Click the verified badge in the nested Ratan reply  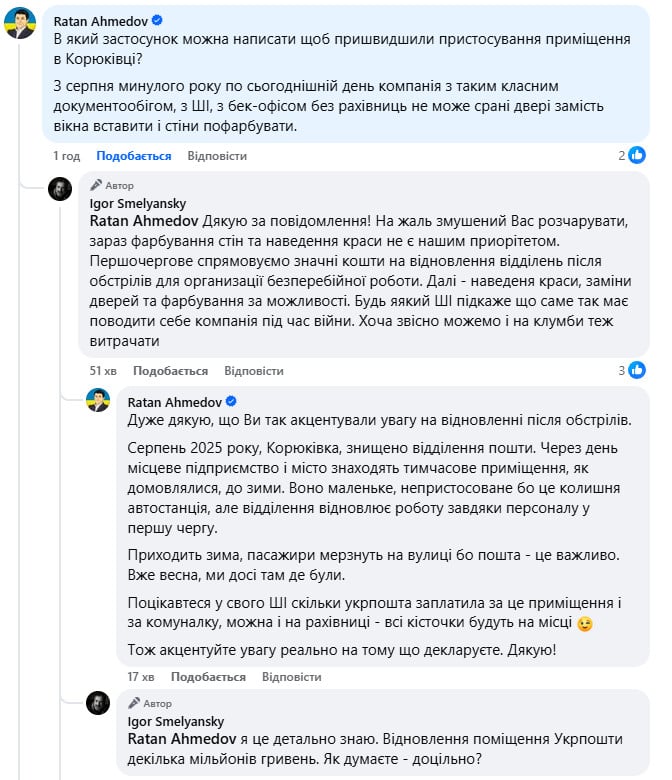coord(232,401)
